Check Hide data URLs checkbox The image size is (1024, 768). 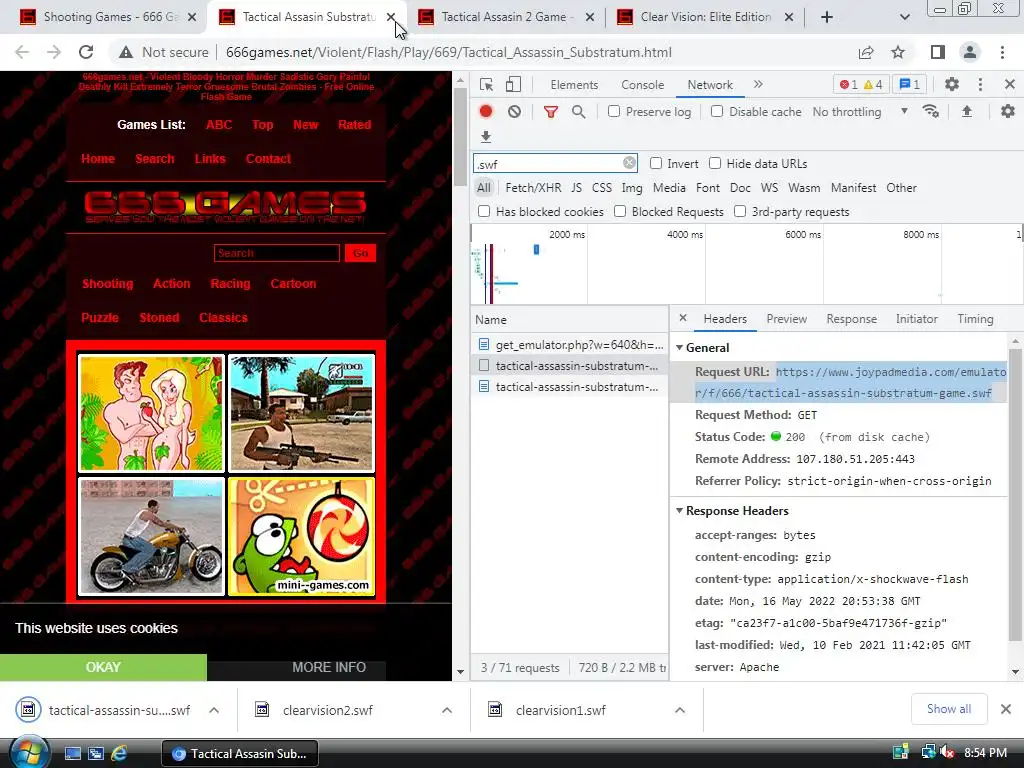[715, 163]
